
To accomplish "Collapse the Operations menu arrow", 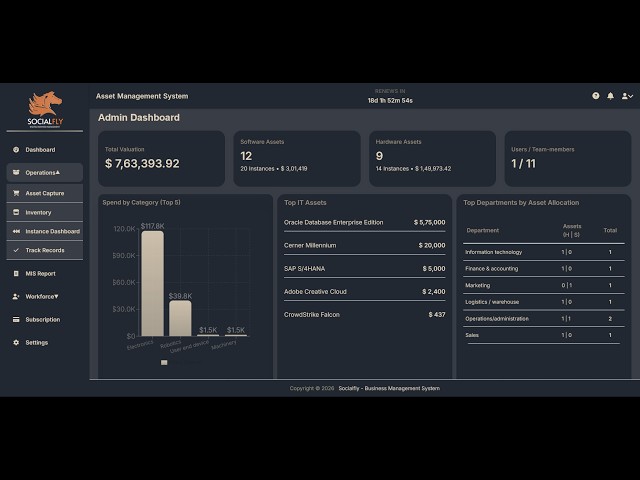I will [58, 172].
